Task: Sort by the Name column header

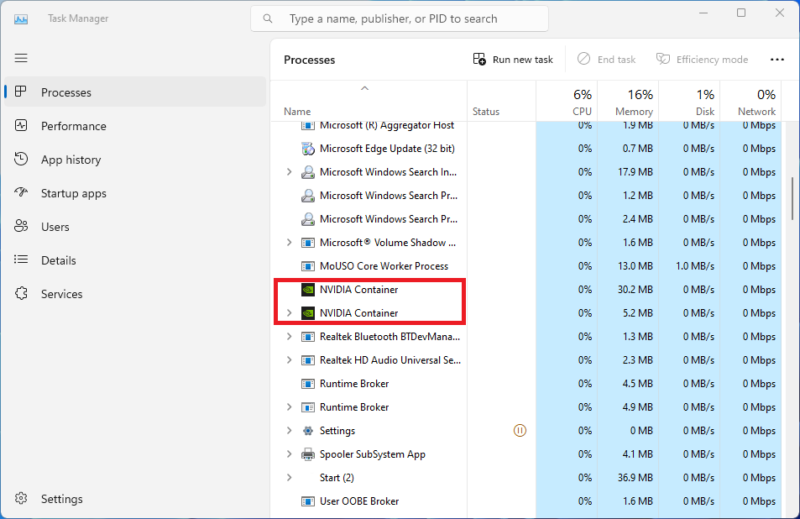Action: [x=369, y=101]
